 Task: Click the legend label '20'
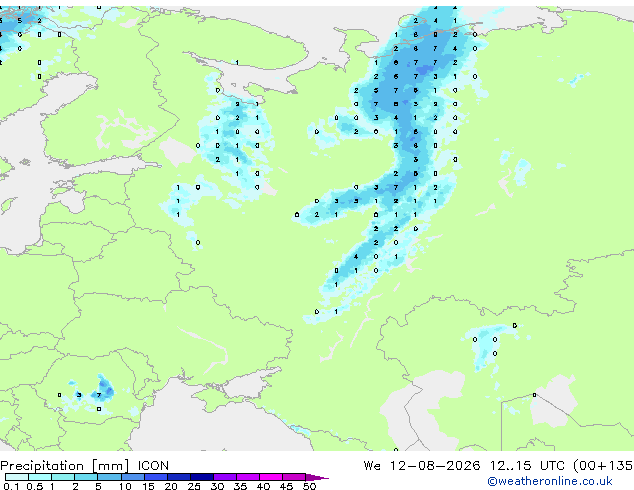pos(171,486)
